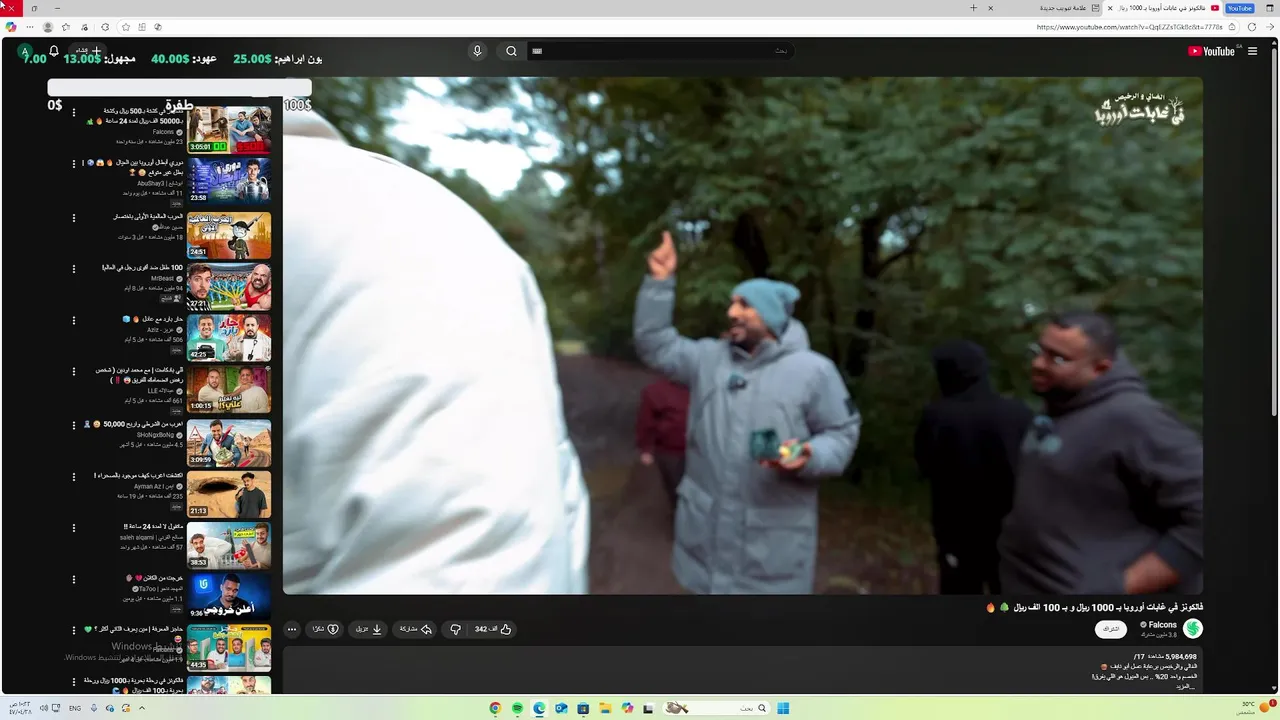This screenshot has height=720, width=1280.
Task: Open options menu for 24:51 video
Action: click(73, 216)
